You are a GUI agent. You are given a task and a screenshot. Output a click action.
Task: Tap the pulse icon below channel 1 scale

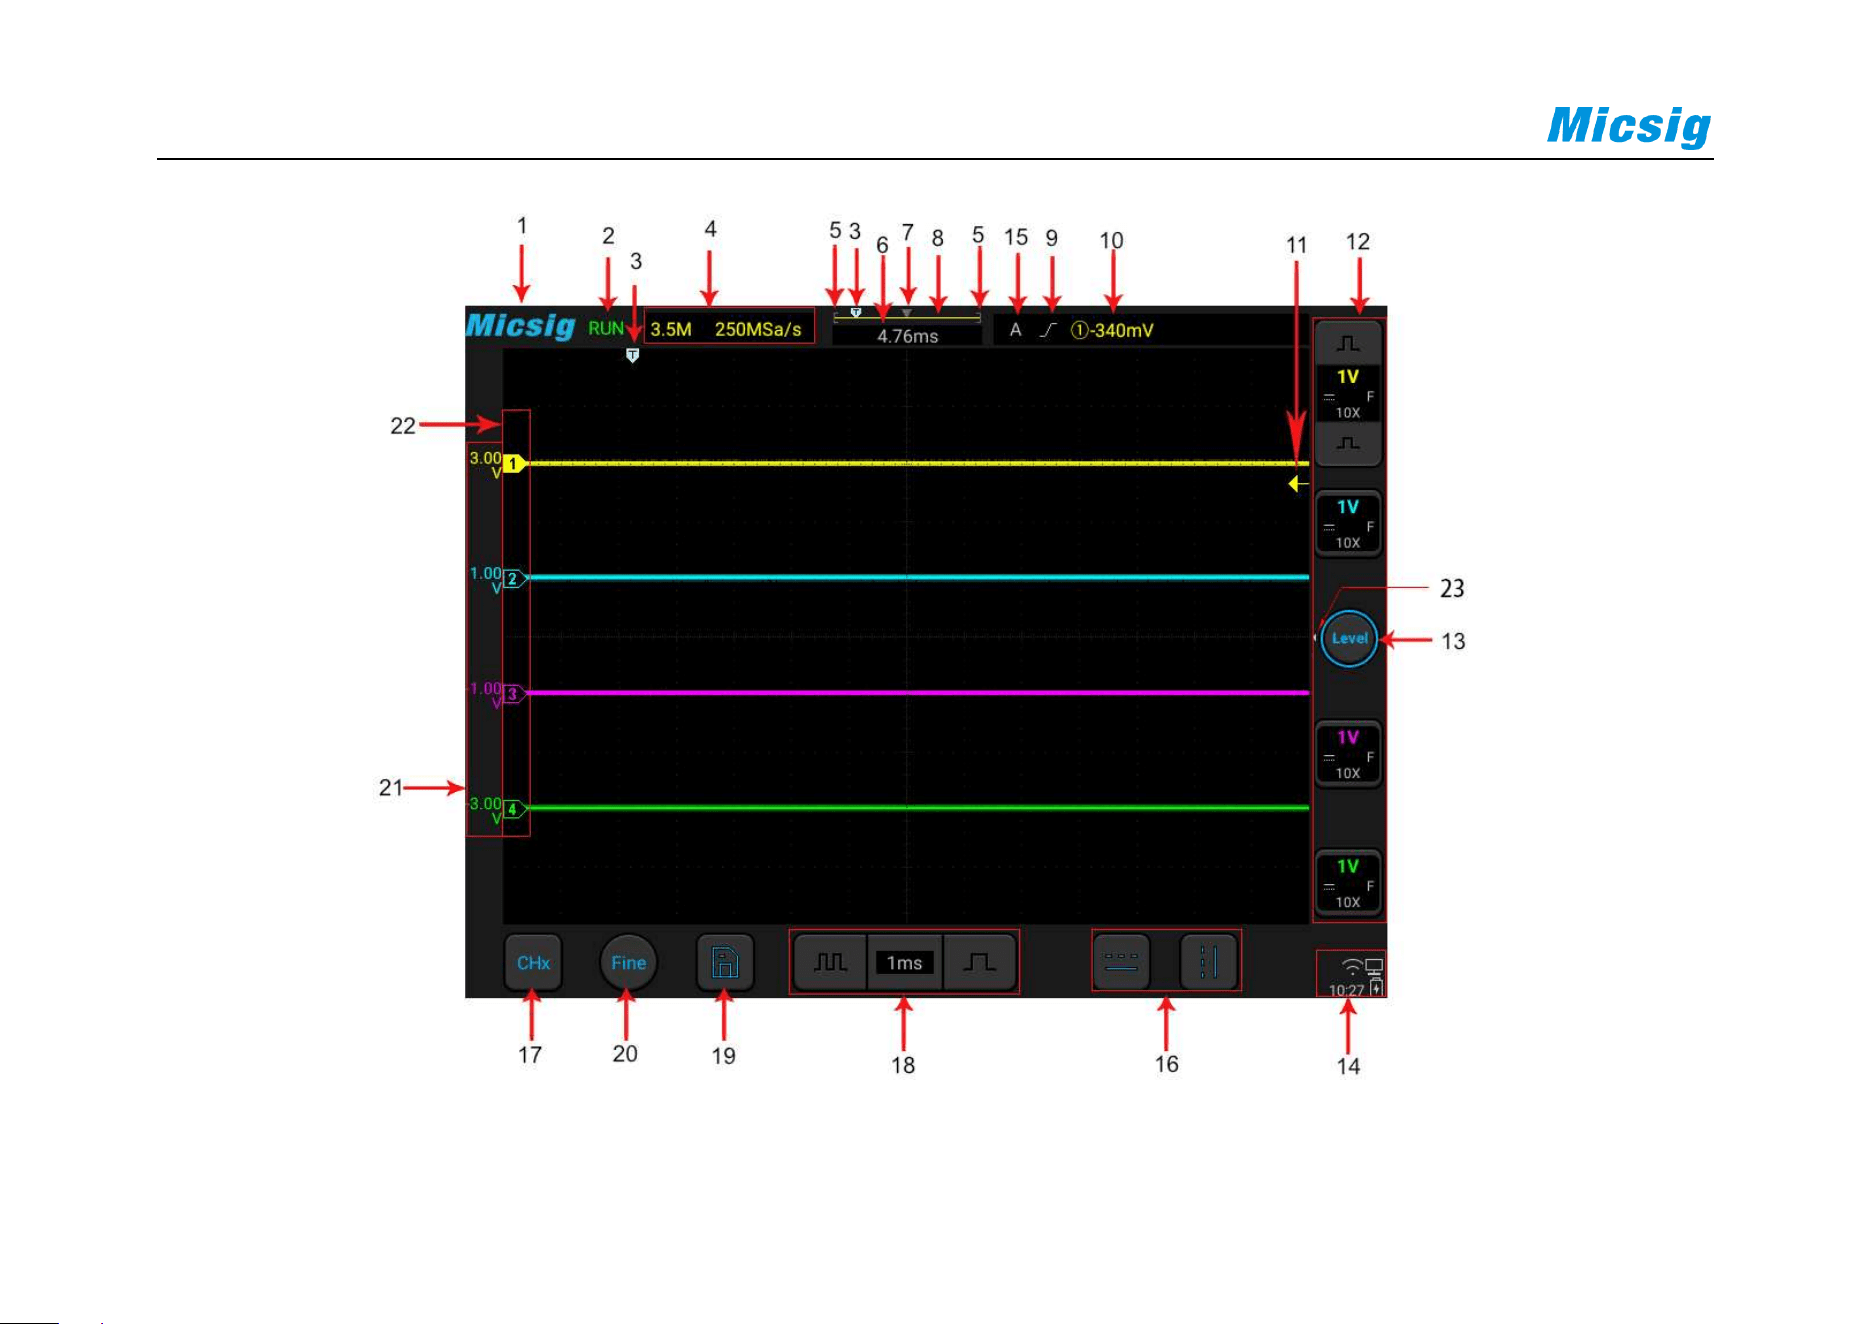pyautogui.click(x=1348, y=443)
